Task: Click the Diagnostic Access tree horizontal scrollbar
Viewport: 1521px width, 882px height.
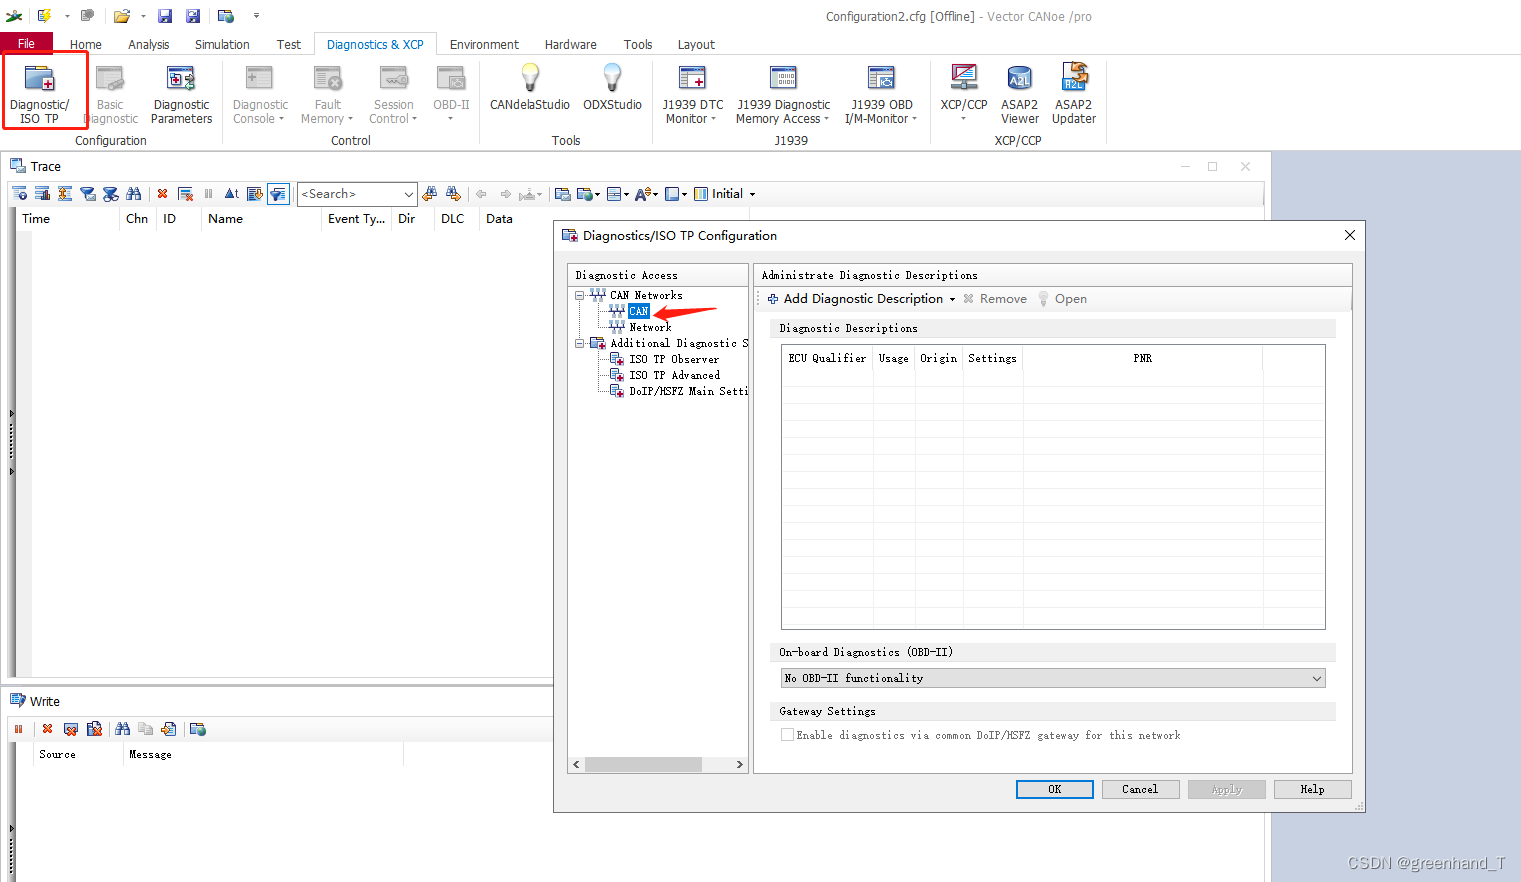Action: (643, 764)
